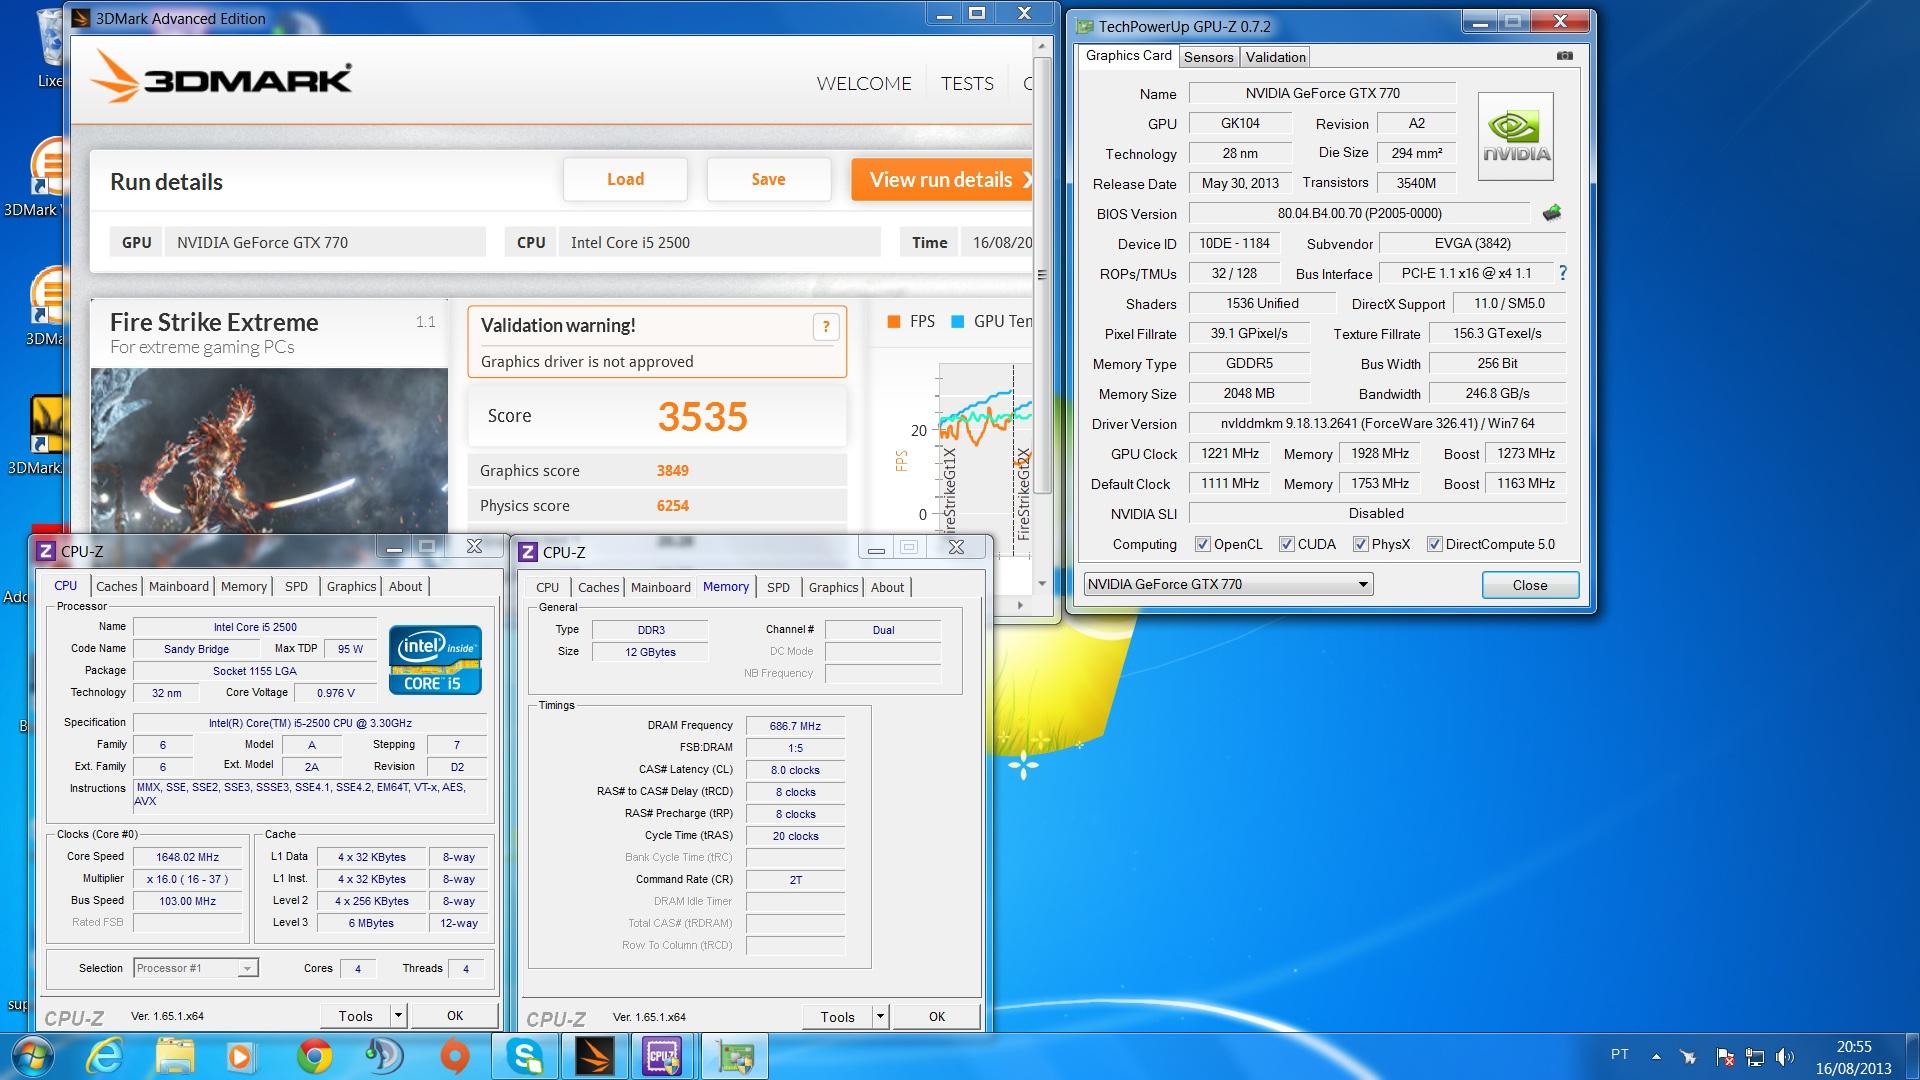The height and width of the screenshot is (1080, 1920).
Task: Toggle the PhysX checkbox in GPU-Z
Action: [1360, 544]
